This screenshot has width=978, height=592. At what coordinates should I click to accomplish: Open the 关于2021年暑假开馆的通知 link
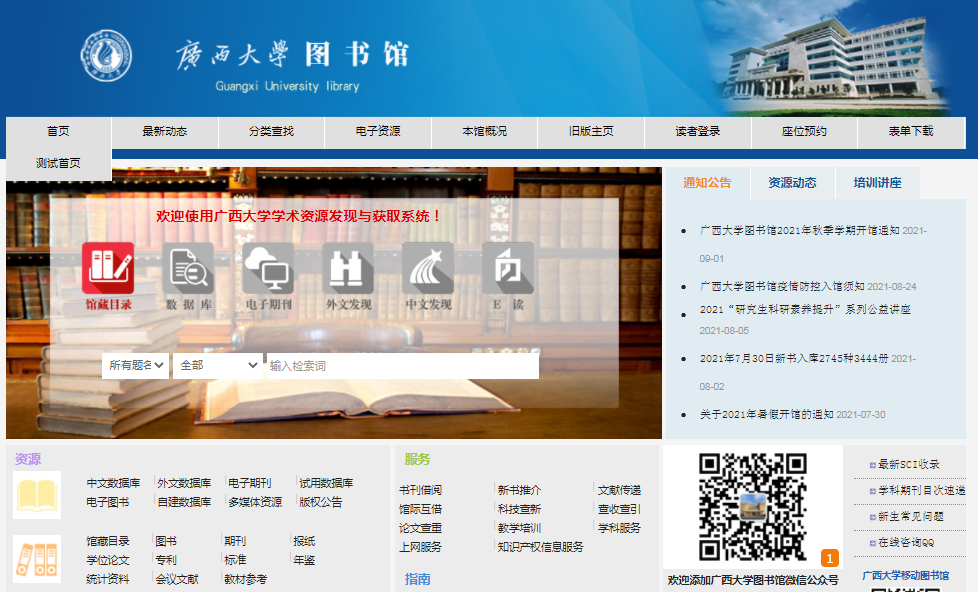point(767,414)
